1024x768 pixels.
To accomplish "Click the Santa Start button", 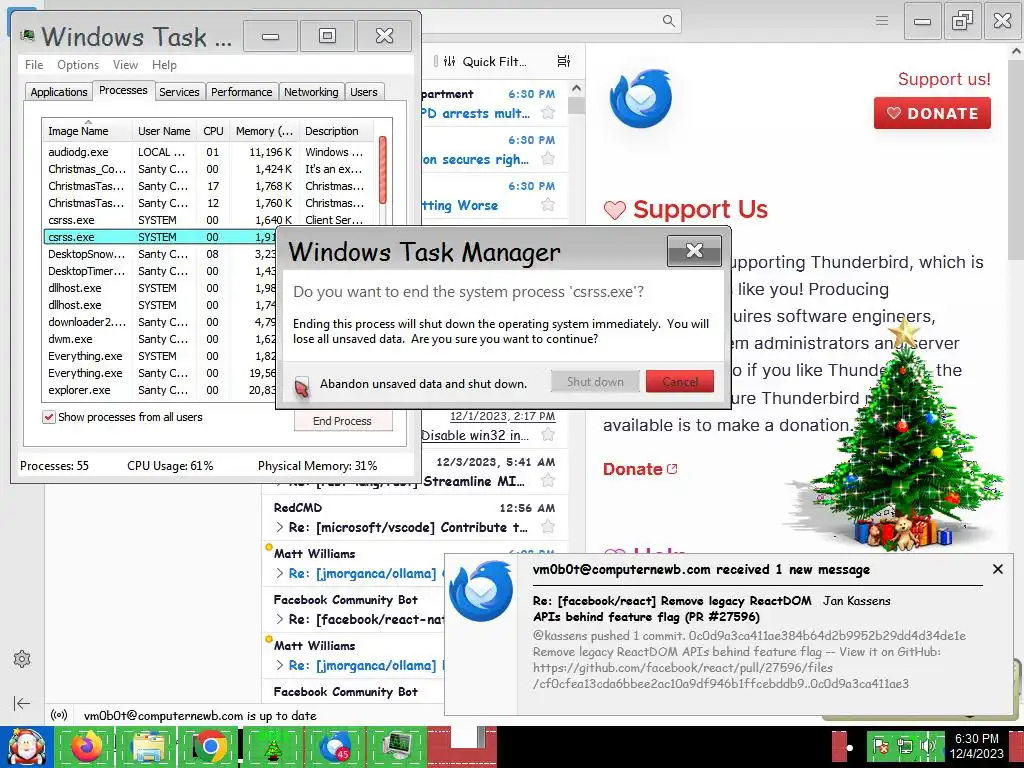I will (x=26, y=747).
